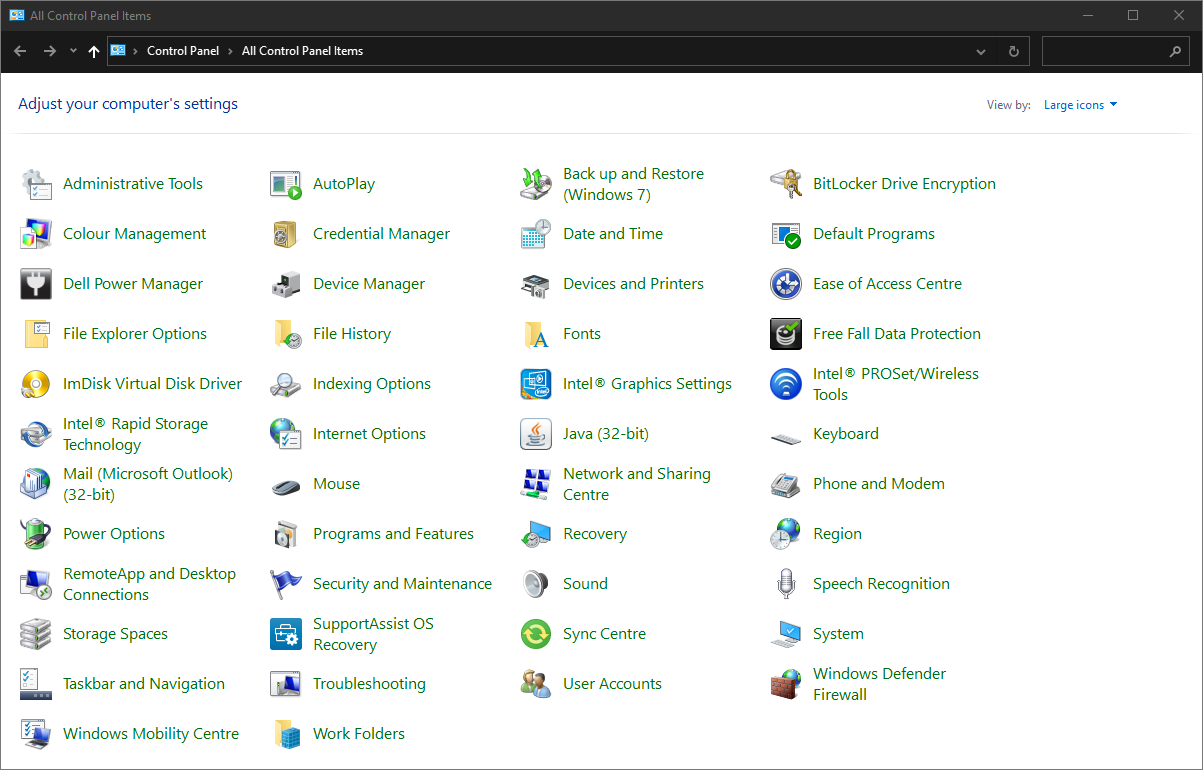The image size is (1203, 770).
Task: Open the Speech Recognition microphone icon
Action: tap(786, 584)
